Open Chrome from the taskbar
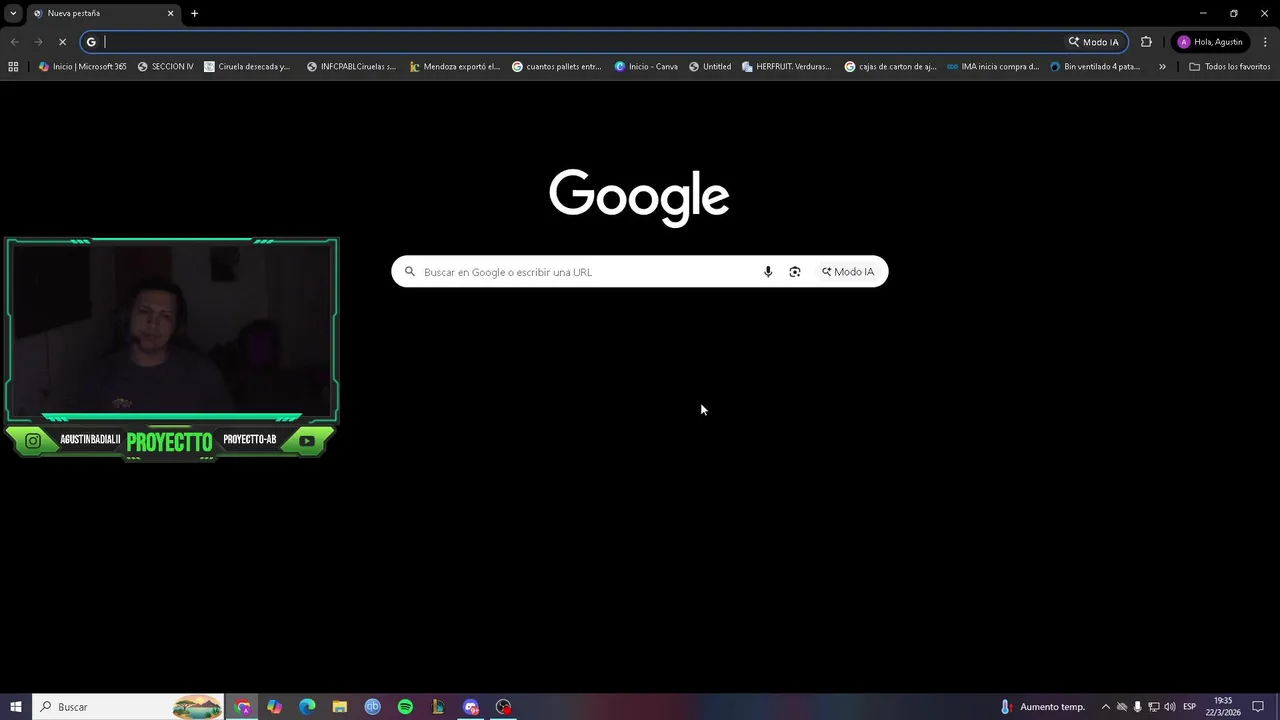1280x720 pixels. [x=243, y=707]
